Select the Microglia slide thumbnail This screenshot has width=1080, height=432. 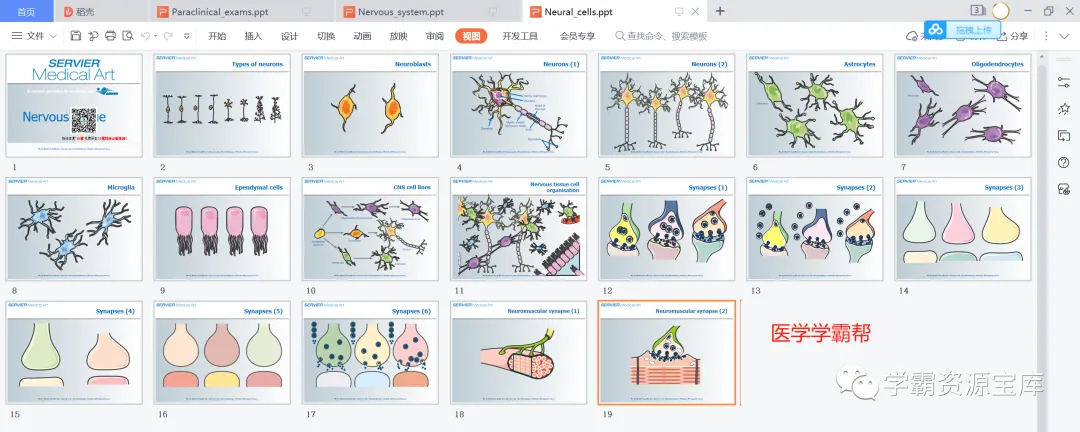pos(74,229)
